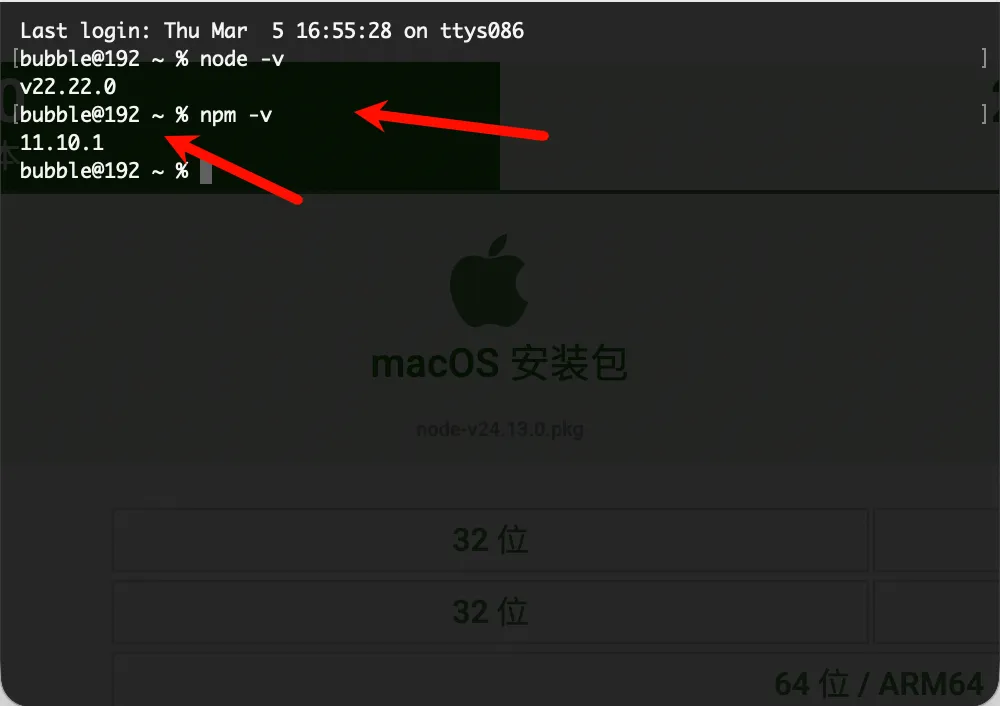Click the "npm -v" command text
The height and width of the screenshot is (706, 1000).
(x=236, y=115)
